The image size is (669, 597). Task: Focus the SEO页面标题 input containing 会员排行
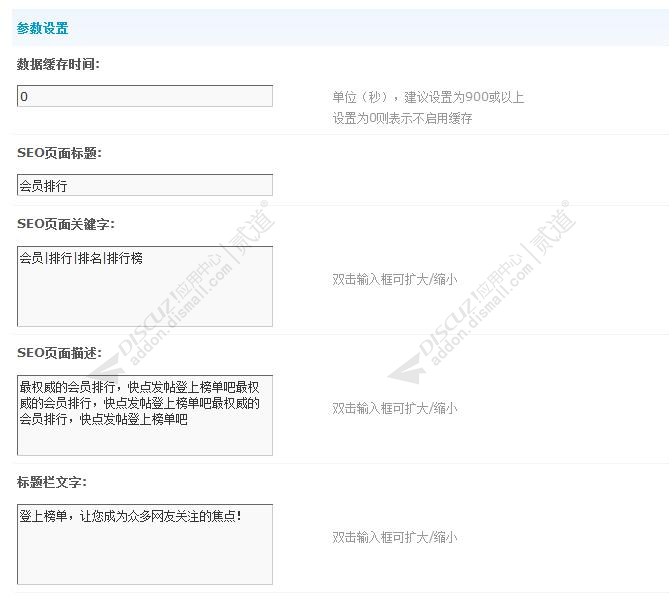145,185
